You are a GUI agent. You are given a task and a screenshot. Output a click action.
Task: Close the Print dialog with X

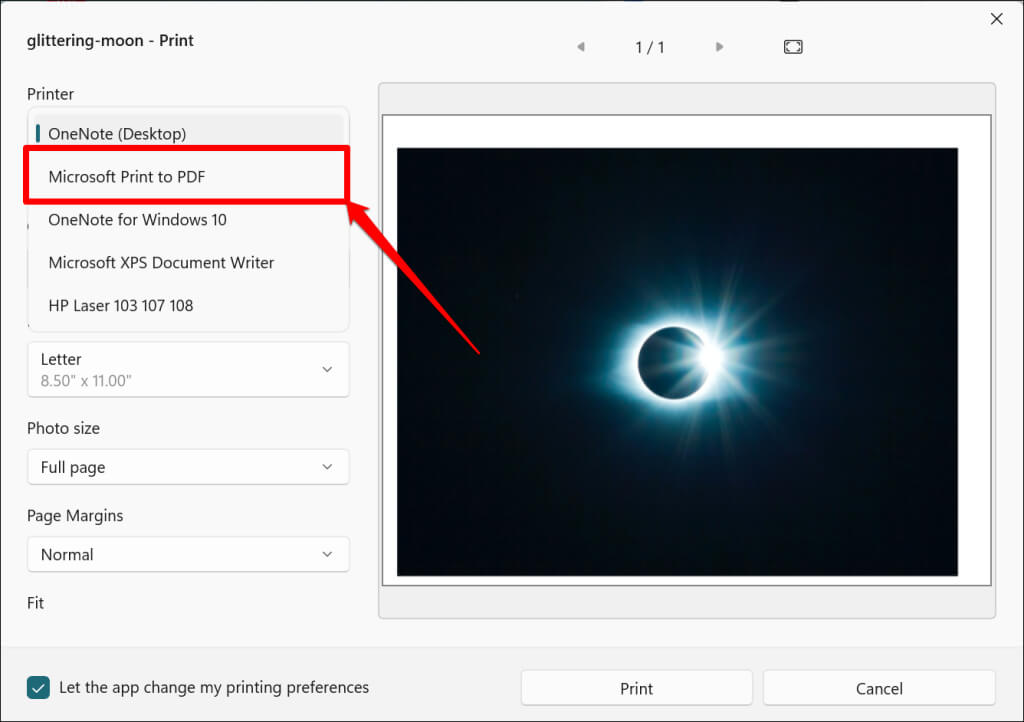pos(996,18)
